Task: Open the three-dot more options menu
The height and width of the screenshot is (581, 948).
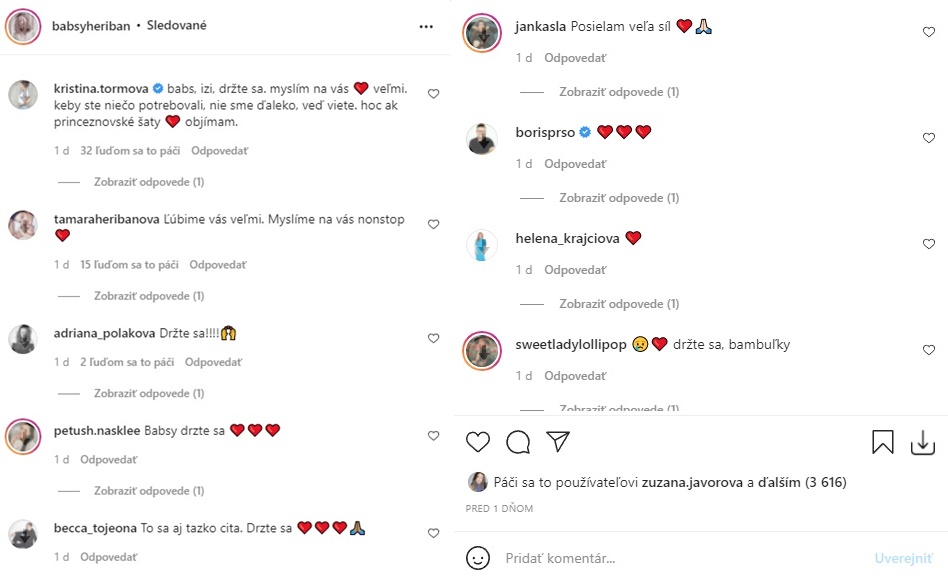Action: [x=427, y=26]
